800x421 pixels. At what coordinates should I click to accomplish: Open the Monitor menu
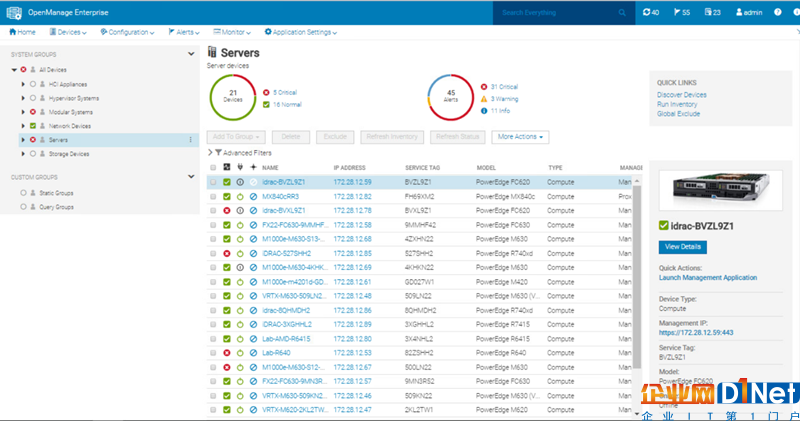232,32
